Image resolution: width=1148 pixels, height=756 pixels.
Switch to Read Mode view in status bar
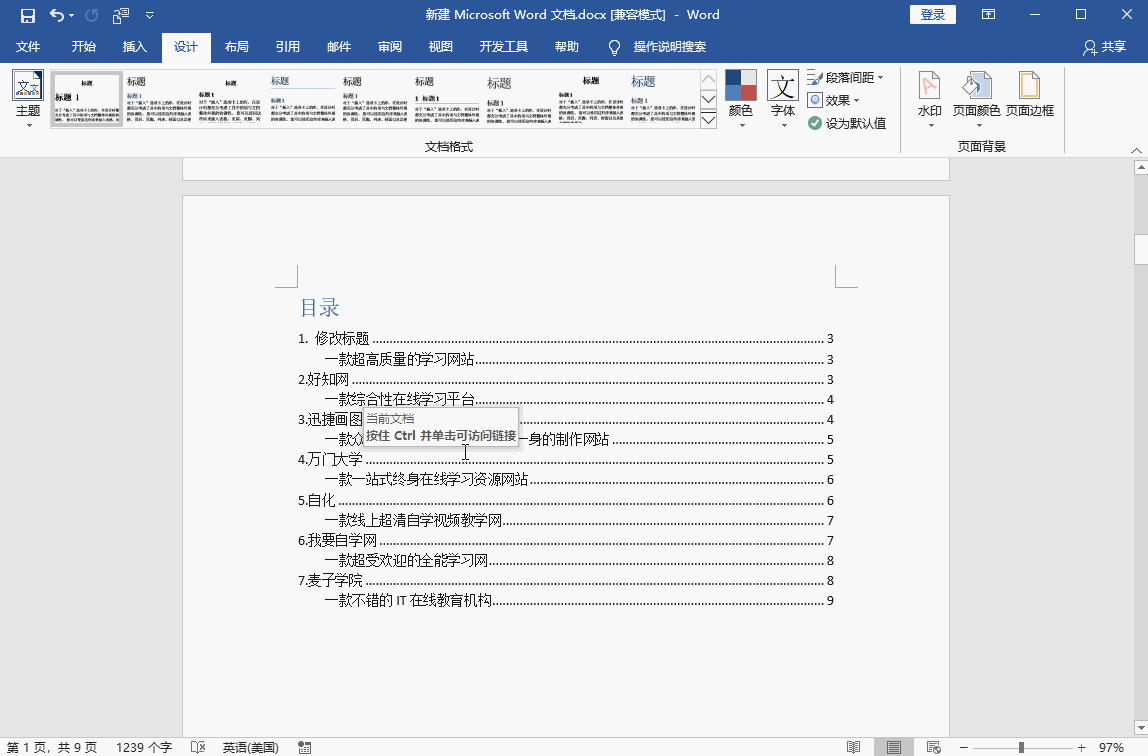pos(853,747)
